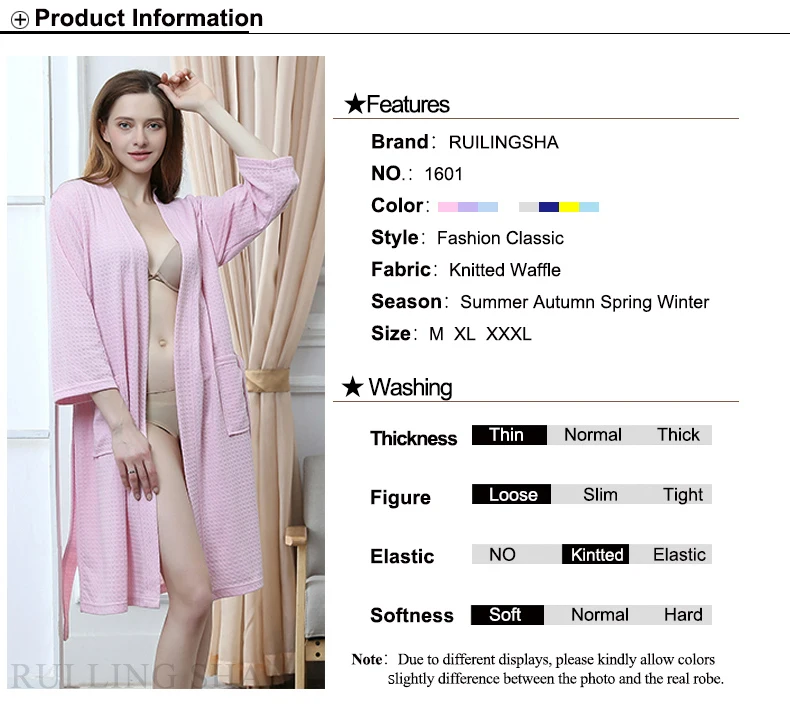Pick the navy blue color swatch
The height and width of the screenshot is (706, 790).
(549, 207)
